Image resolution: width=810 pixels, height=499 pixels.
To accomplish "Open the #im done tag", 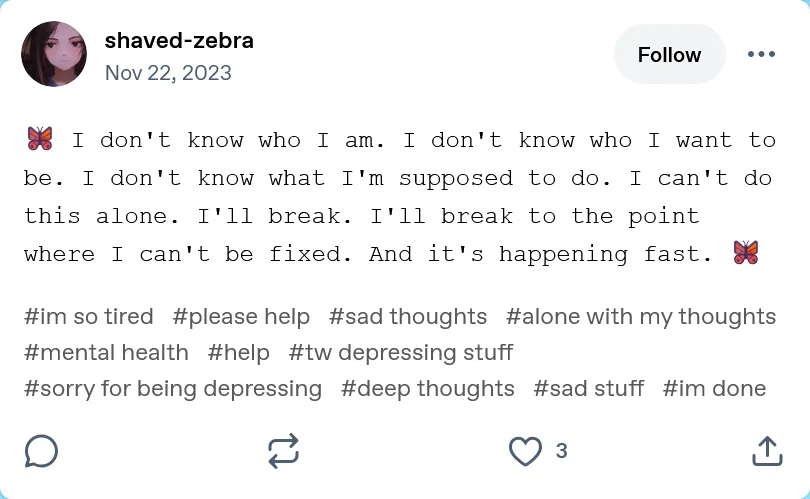I will tap(714, 388).
